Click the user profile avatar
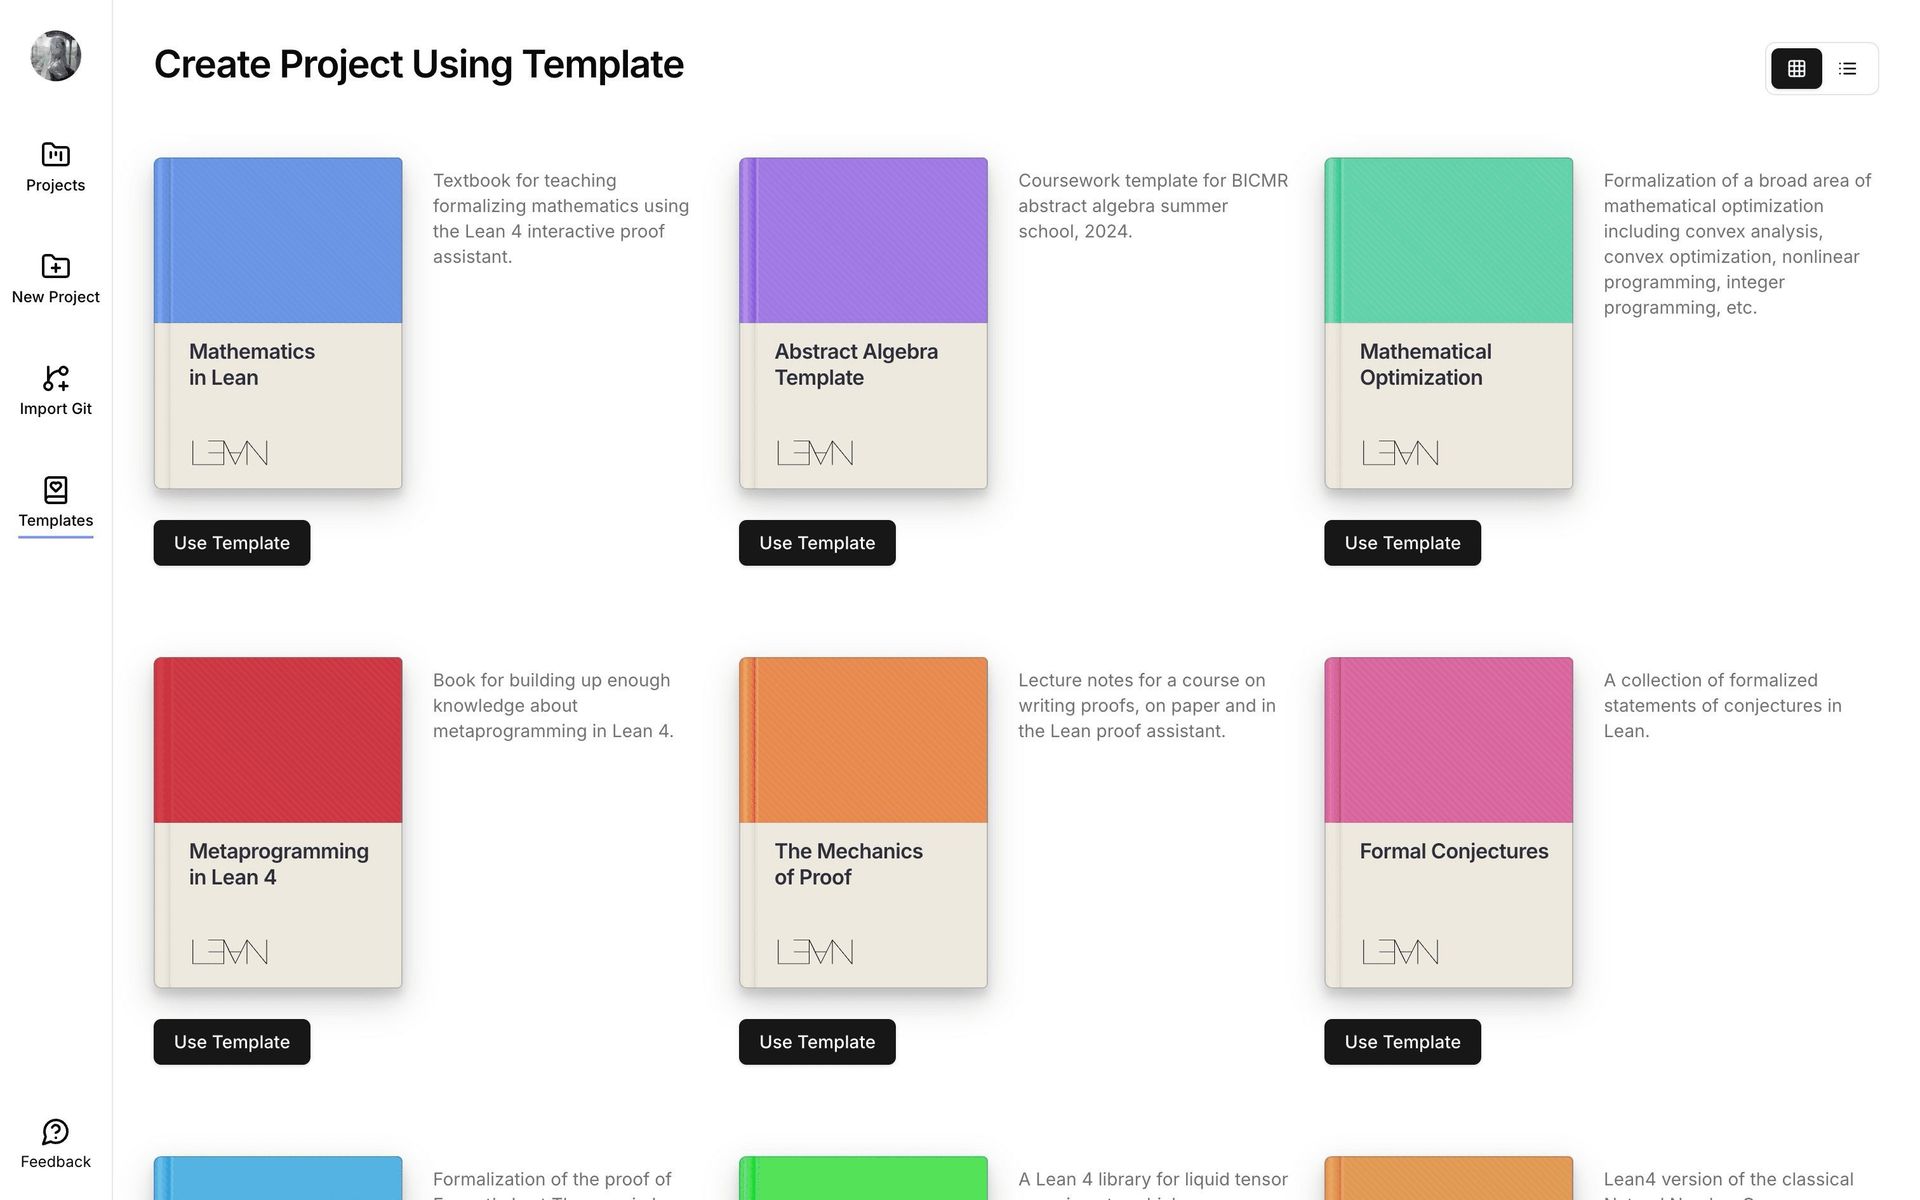Screen dimensions: 1920x1200 point(56,56)
